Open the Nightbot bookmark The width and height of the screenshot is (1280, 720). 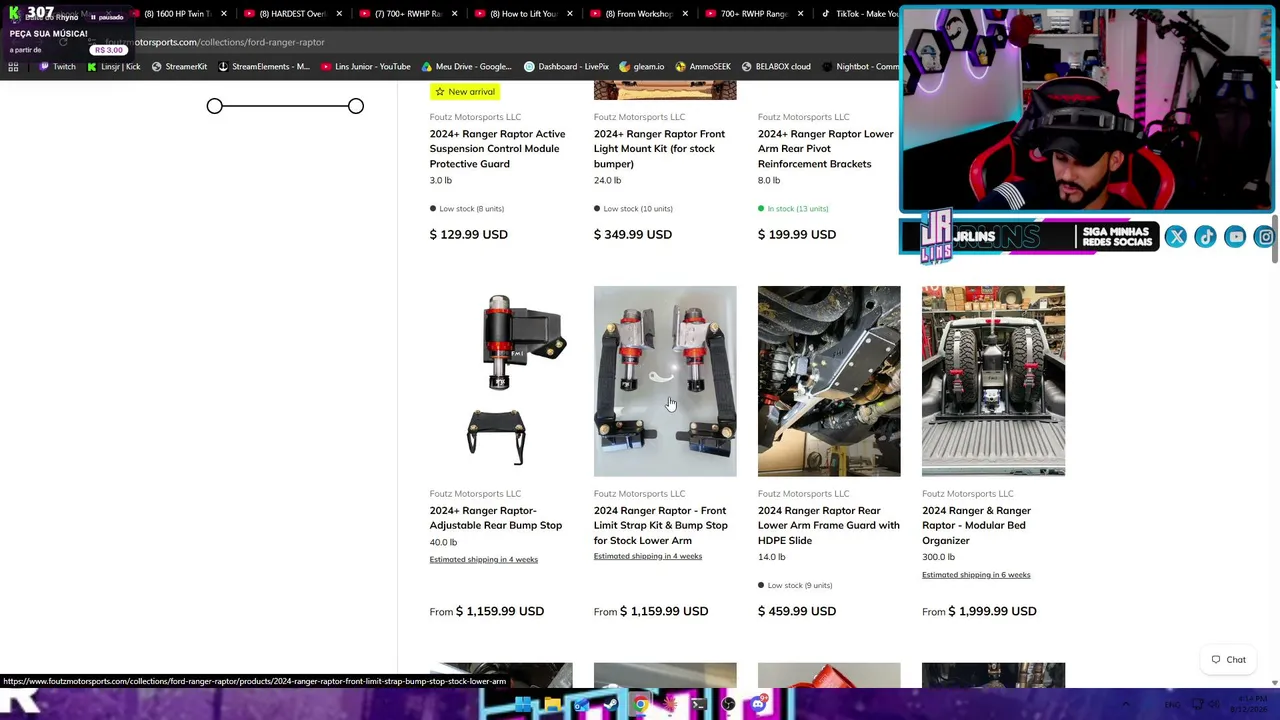tap(860, 67)
